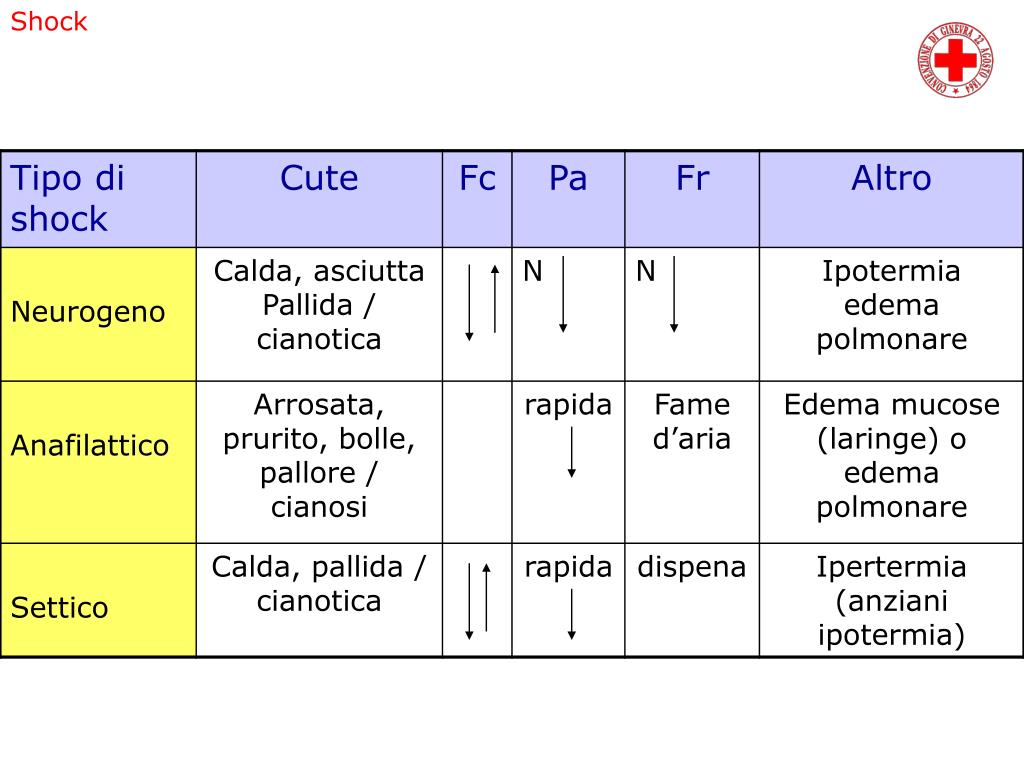Click the yellow Settico row label
Image resolution: width=1024 pixels, height=768 pixels.
click(x=99, y=600)
